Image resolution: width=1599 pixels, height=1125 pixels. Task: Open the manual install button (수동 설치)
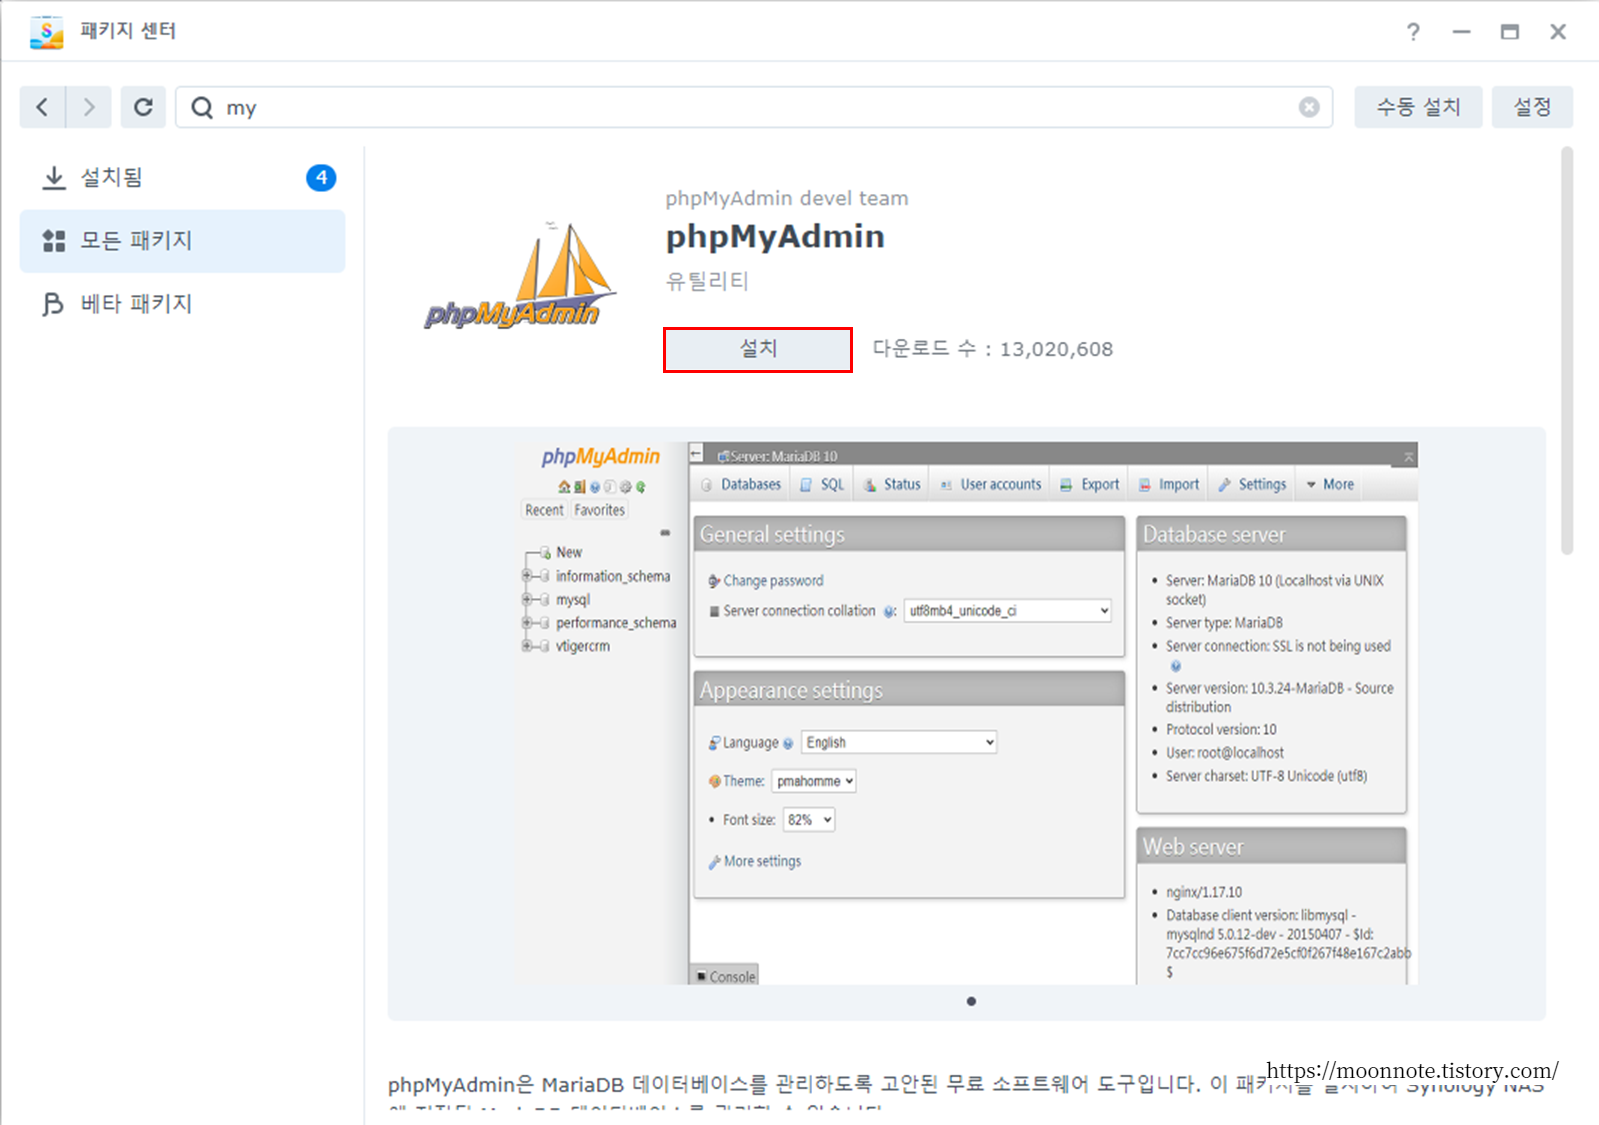1418,107
